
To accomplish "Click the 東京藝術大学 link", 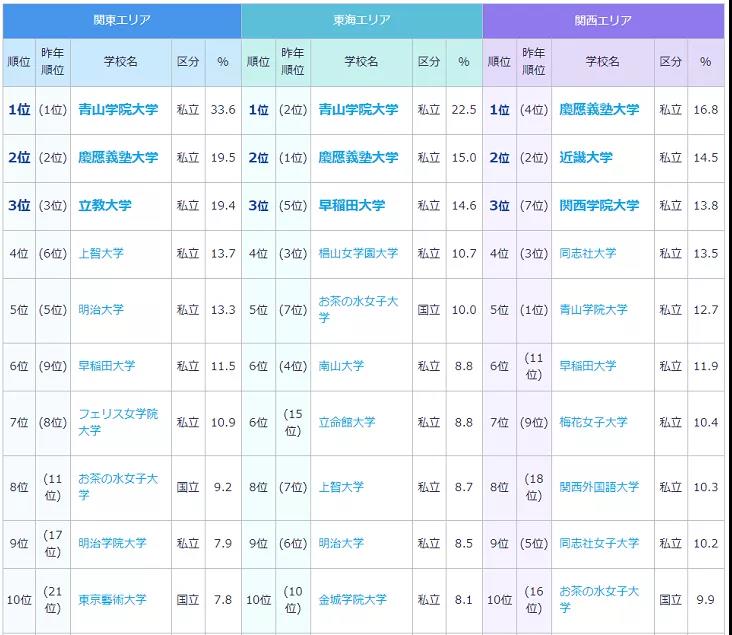I will (113, 600).
